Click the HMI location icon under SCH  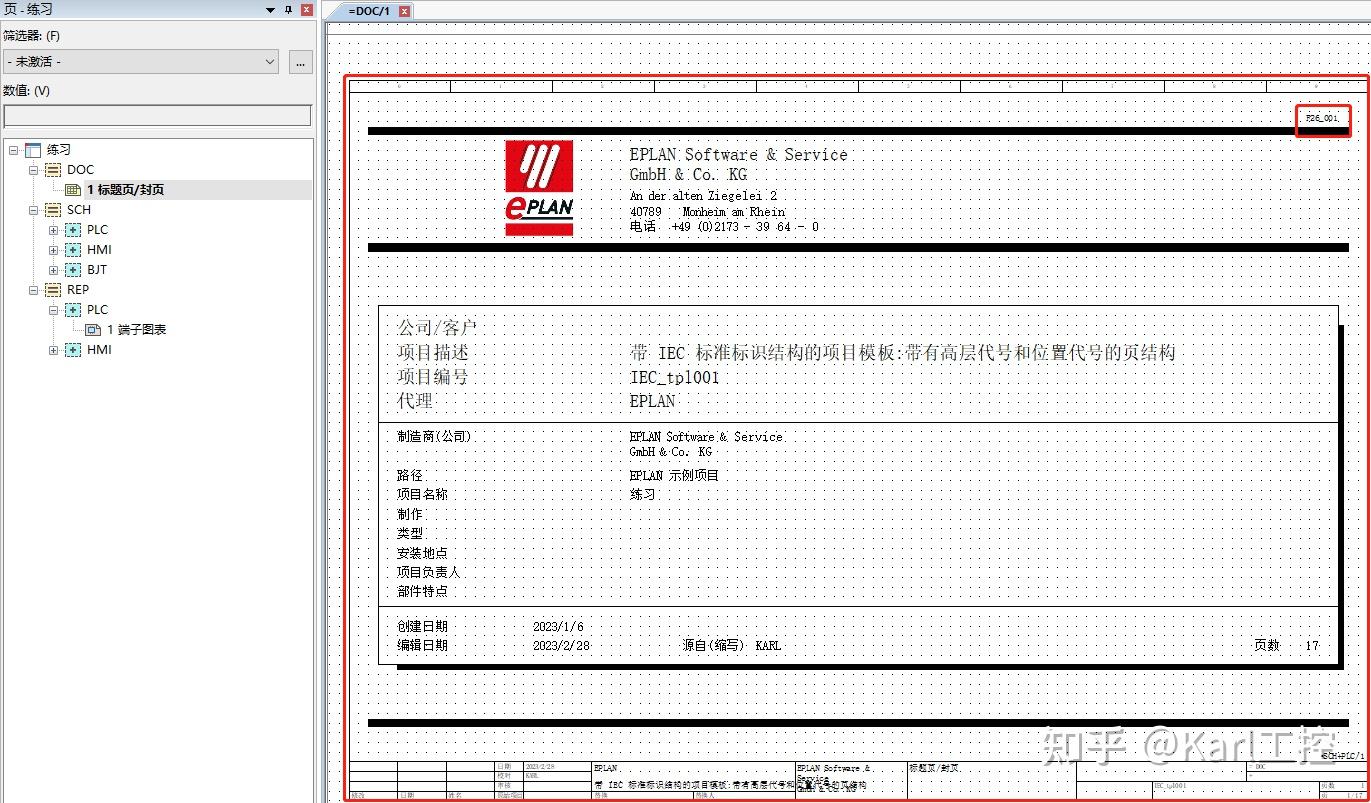(73, 250)
